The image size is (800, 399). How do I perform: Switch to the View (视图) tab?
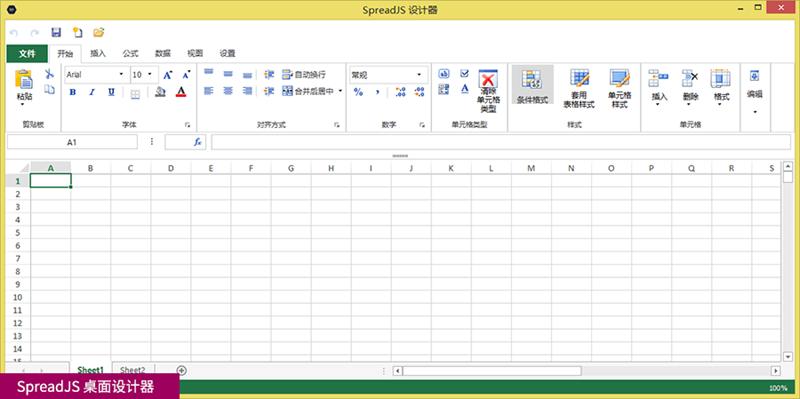(x=195, y=54)
